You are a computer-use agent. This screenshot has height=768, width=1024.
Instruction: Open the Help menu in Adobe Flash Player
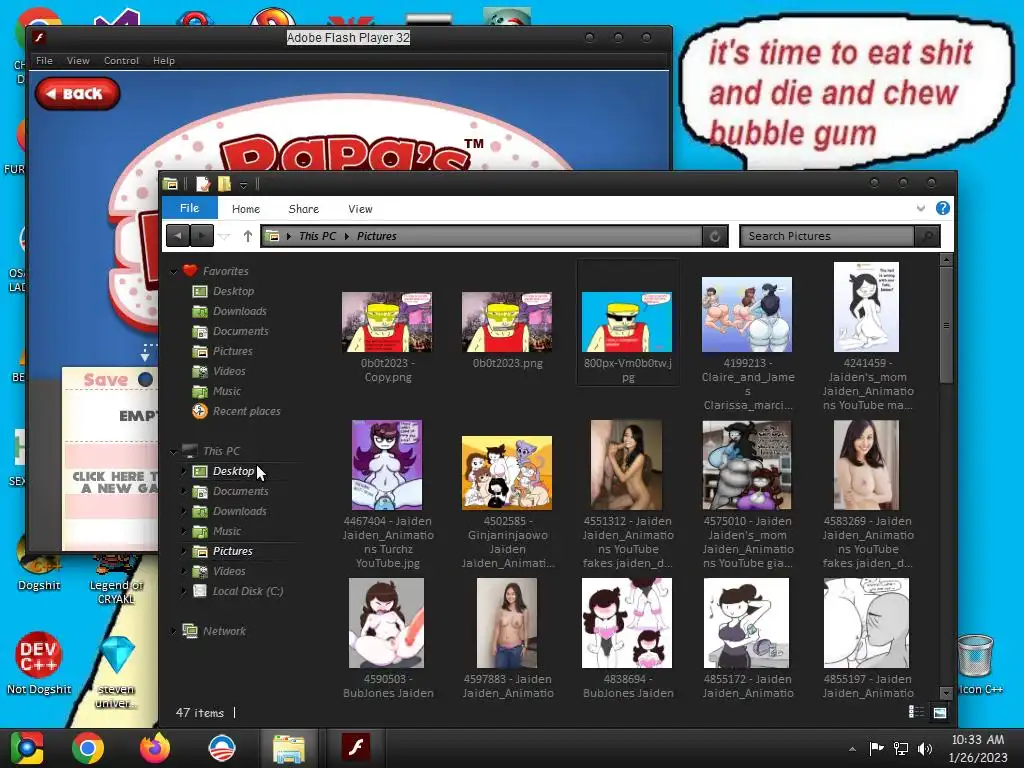coord(164,60)
